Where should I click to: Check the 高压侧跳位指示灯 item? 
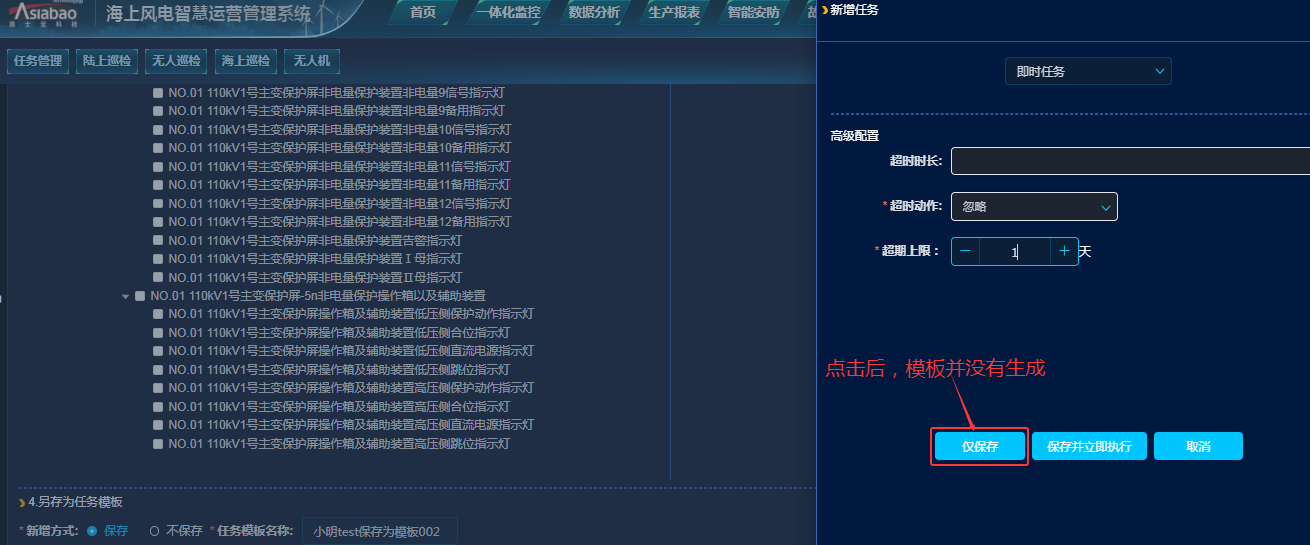pos(158,443)
